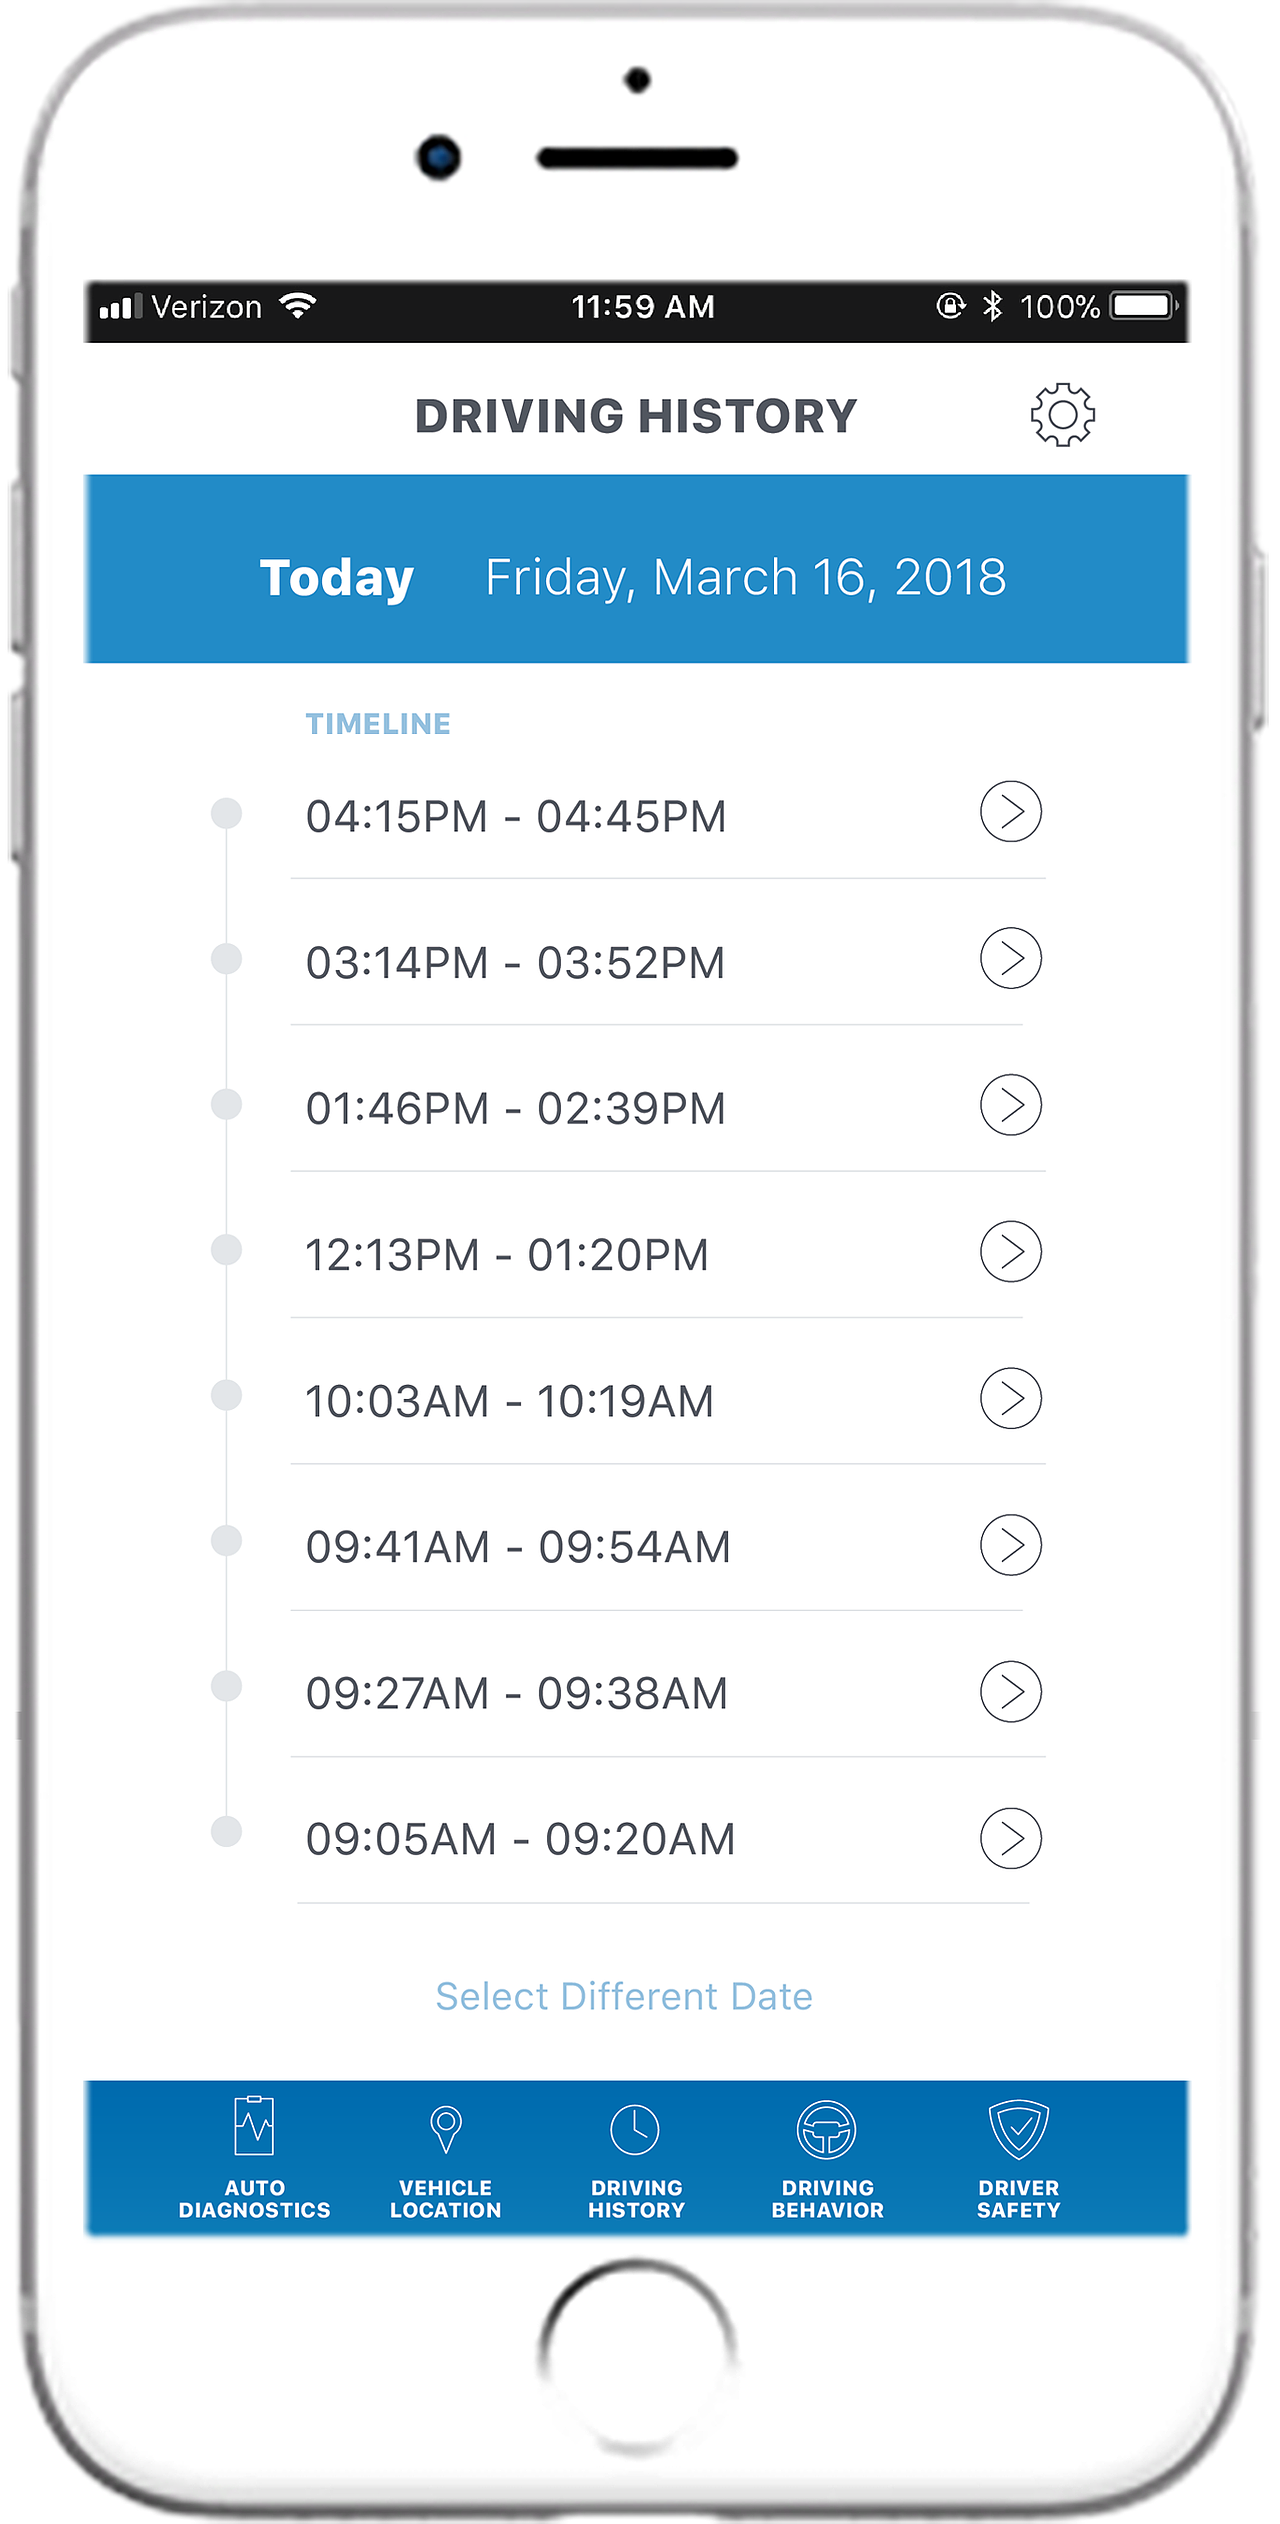Image resolution: width=1280 pixels, height=2524 pixels.
Task: Click timeline dot for 04:15PM trip
Action: point(227,813)
